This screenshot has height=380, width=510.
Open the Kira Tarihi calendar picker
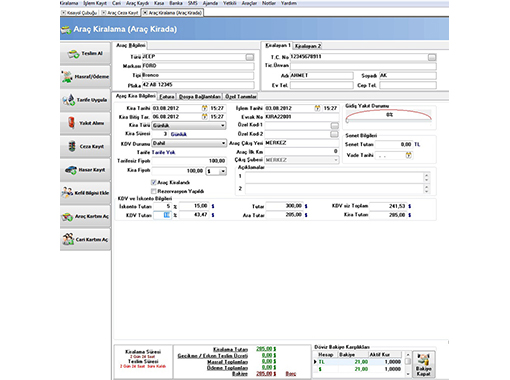point(204,108)
